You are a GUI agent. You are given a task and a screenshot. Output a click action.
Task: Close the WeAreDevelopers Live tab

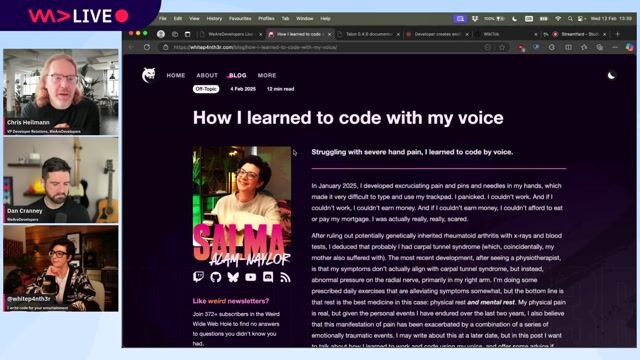pyautogui.click(x=260, y=34)
